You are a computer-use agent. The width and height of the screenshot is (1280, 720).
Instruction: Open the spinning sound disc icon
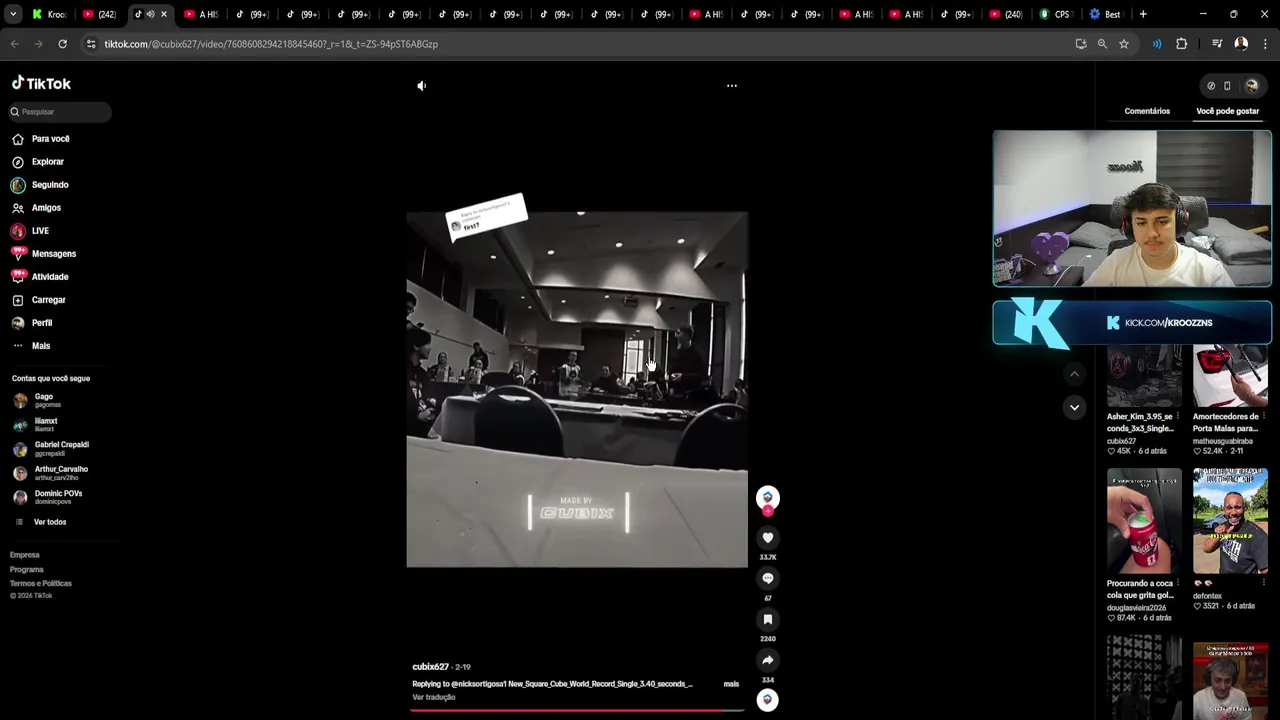(x=768, y=700)
